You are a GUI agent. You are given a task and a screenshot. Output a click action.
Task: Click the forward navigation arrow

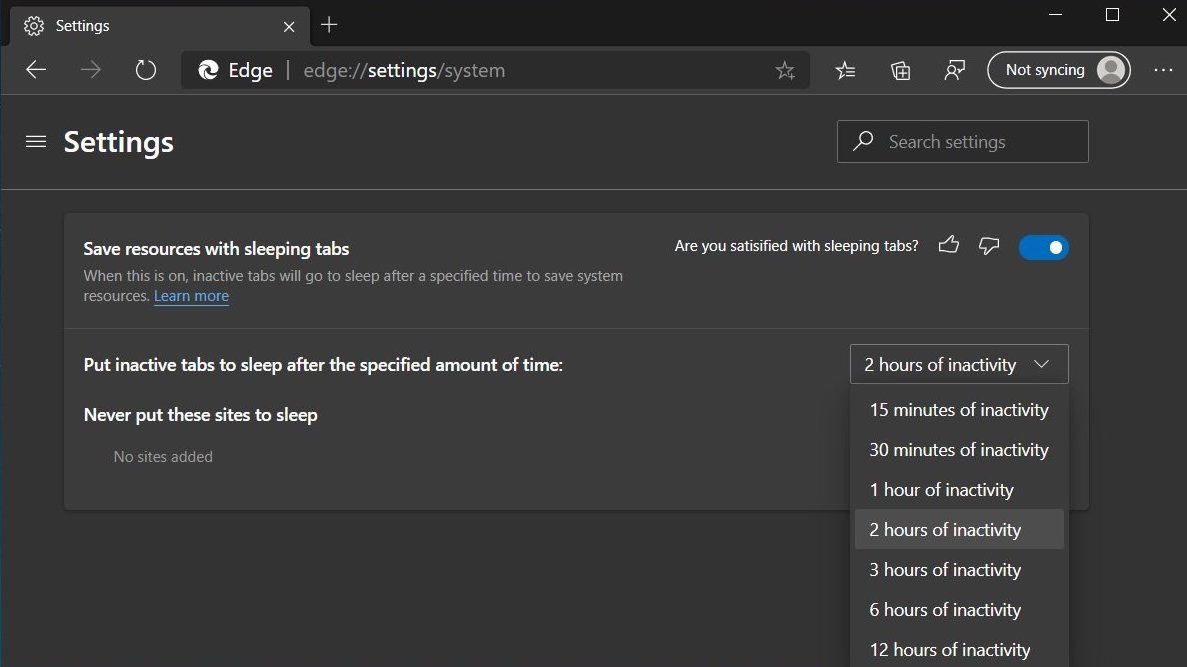pos(91,70)
